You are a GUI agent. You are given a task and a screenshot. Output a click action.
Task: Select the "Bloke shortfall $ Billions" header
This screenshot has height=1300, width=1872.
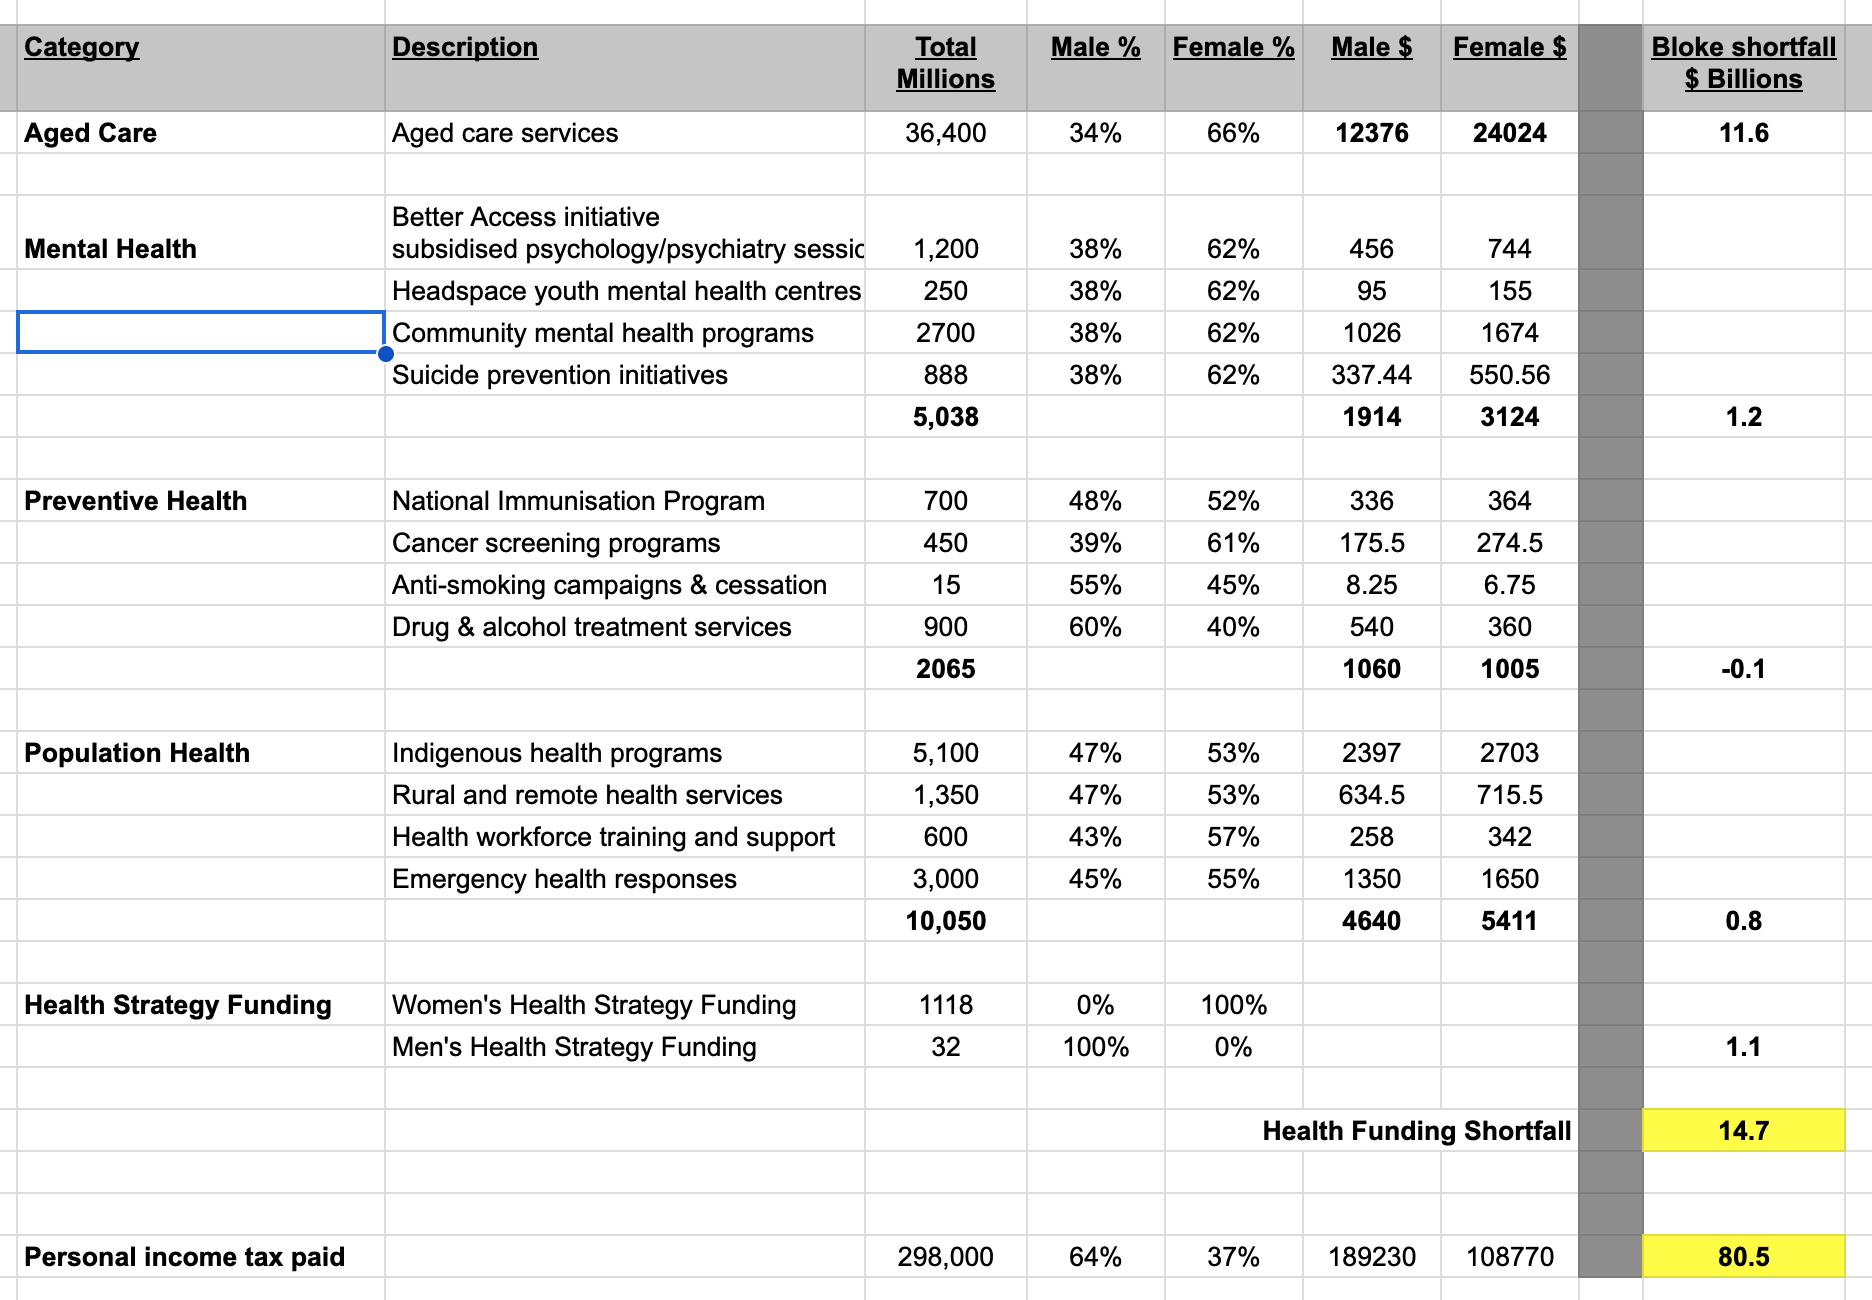pyautogui.click(x=1743, y=63)
